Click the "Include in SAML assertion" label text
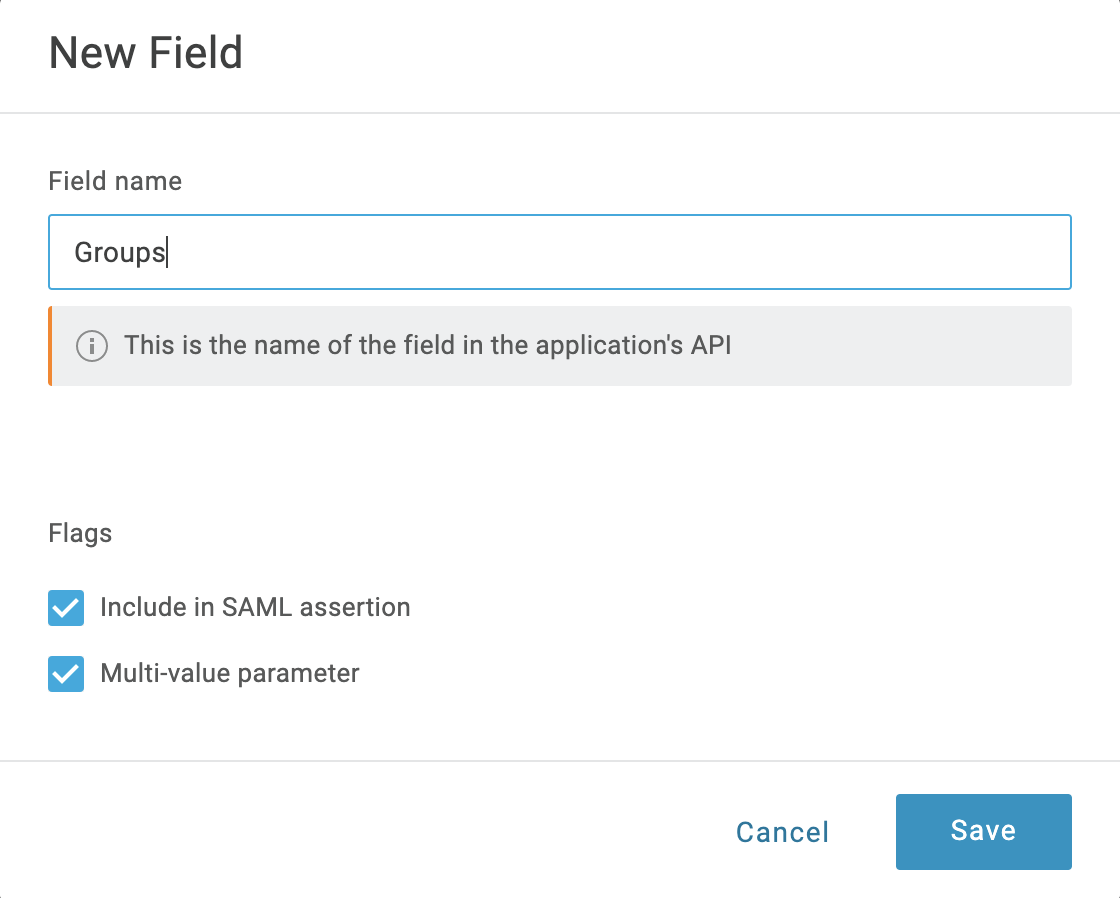This screenshot has width=1120, height=898. tap(255, 607)
